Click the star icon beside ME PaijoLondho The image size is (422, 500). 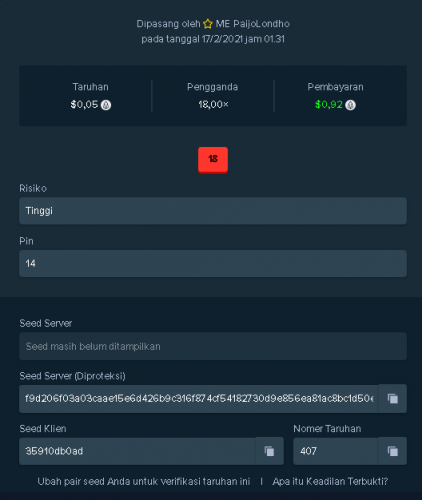208,24
